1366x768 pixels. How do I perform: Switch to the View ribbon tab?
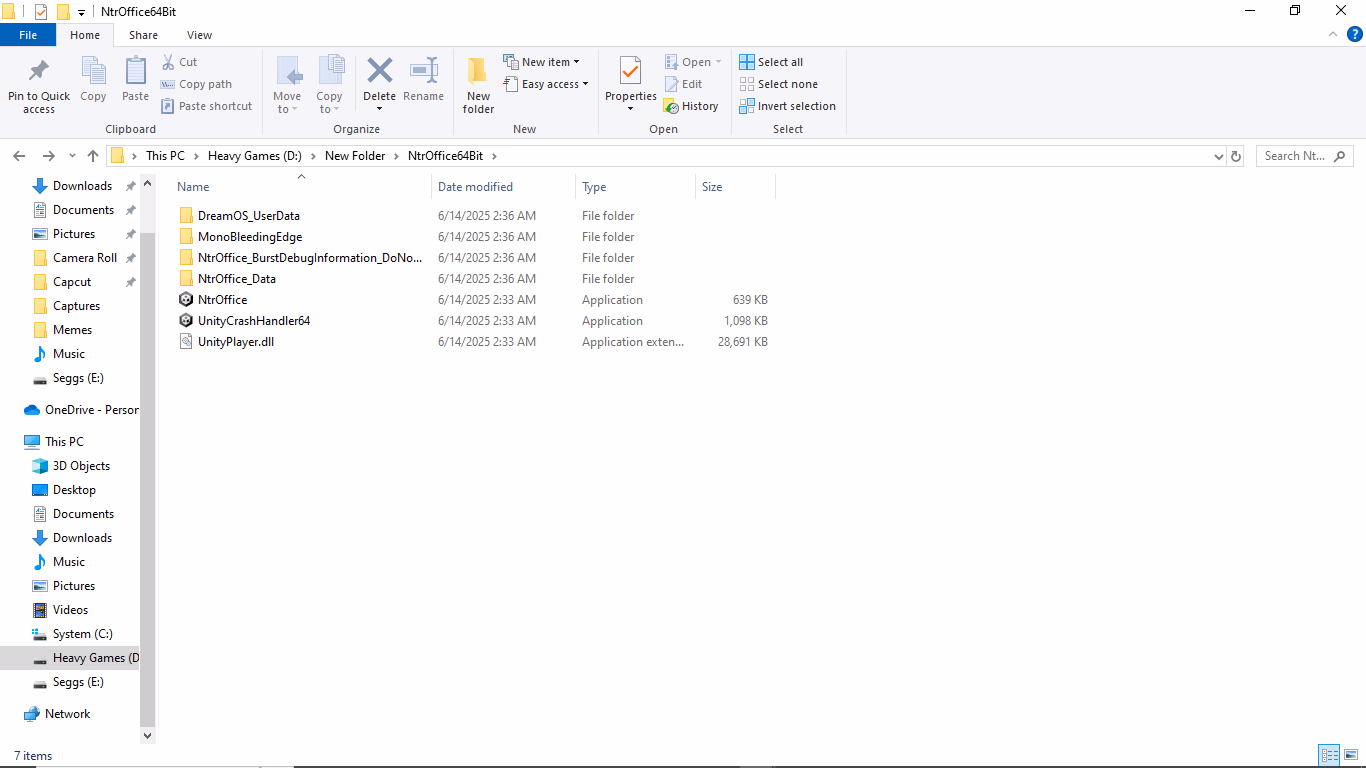(x=199, y=35)
